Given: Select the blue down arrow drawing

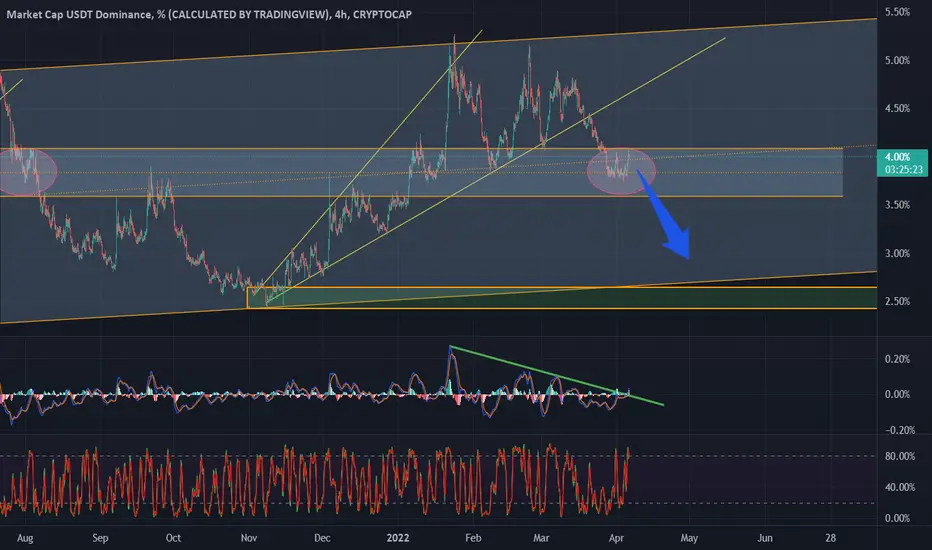Looking at the screenshot, I should point(666,218).
